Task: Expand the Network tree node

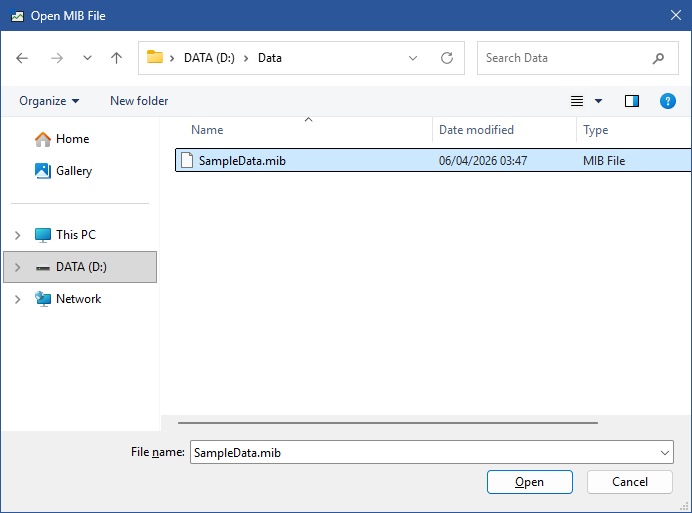Action: click(x=17, y=299)
